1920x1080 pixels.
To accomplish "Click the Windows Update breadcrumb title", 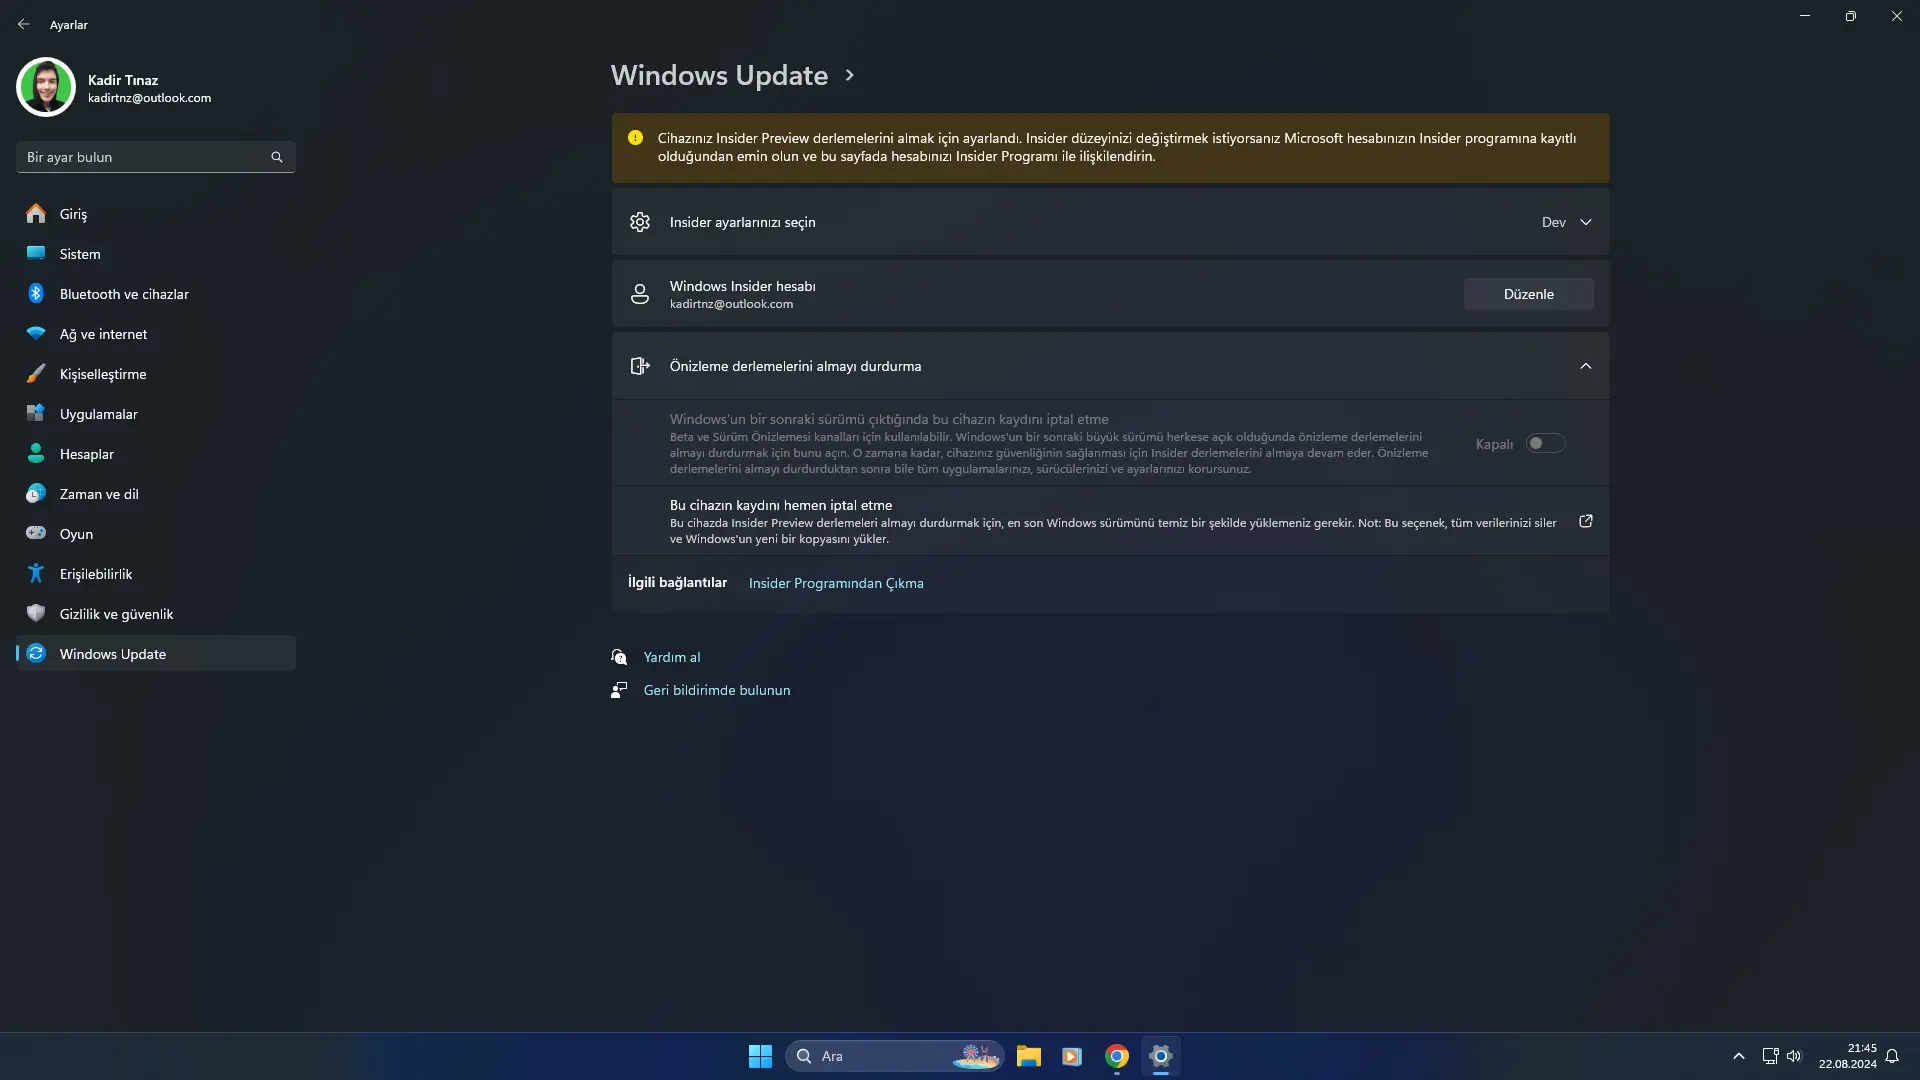I will pyautogui.click(x=719, y=75).
